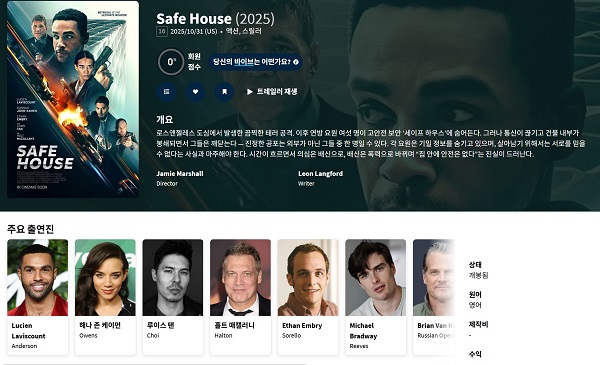Mark movie as favorite with heart icon
Screen dimensions: 600x365
tap(196, 92)
